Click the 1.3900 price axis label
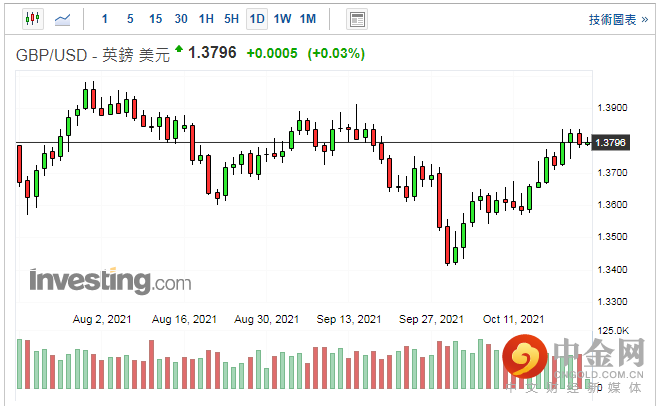659x406 pixels. tap(610, 108)
